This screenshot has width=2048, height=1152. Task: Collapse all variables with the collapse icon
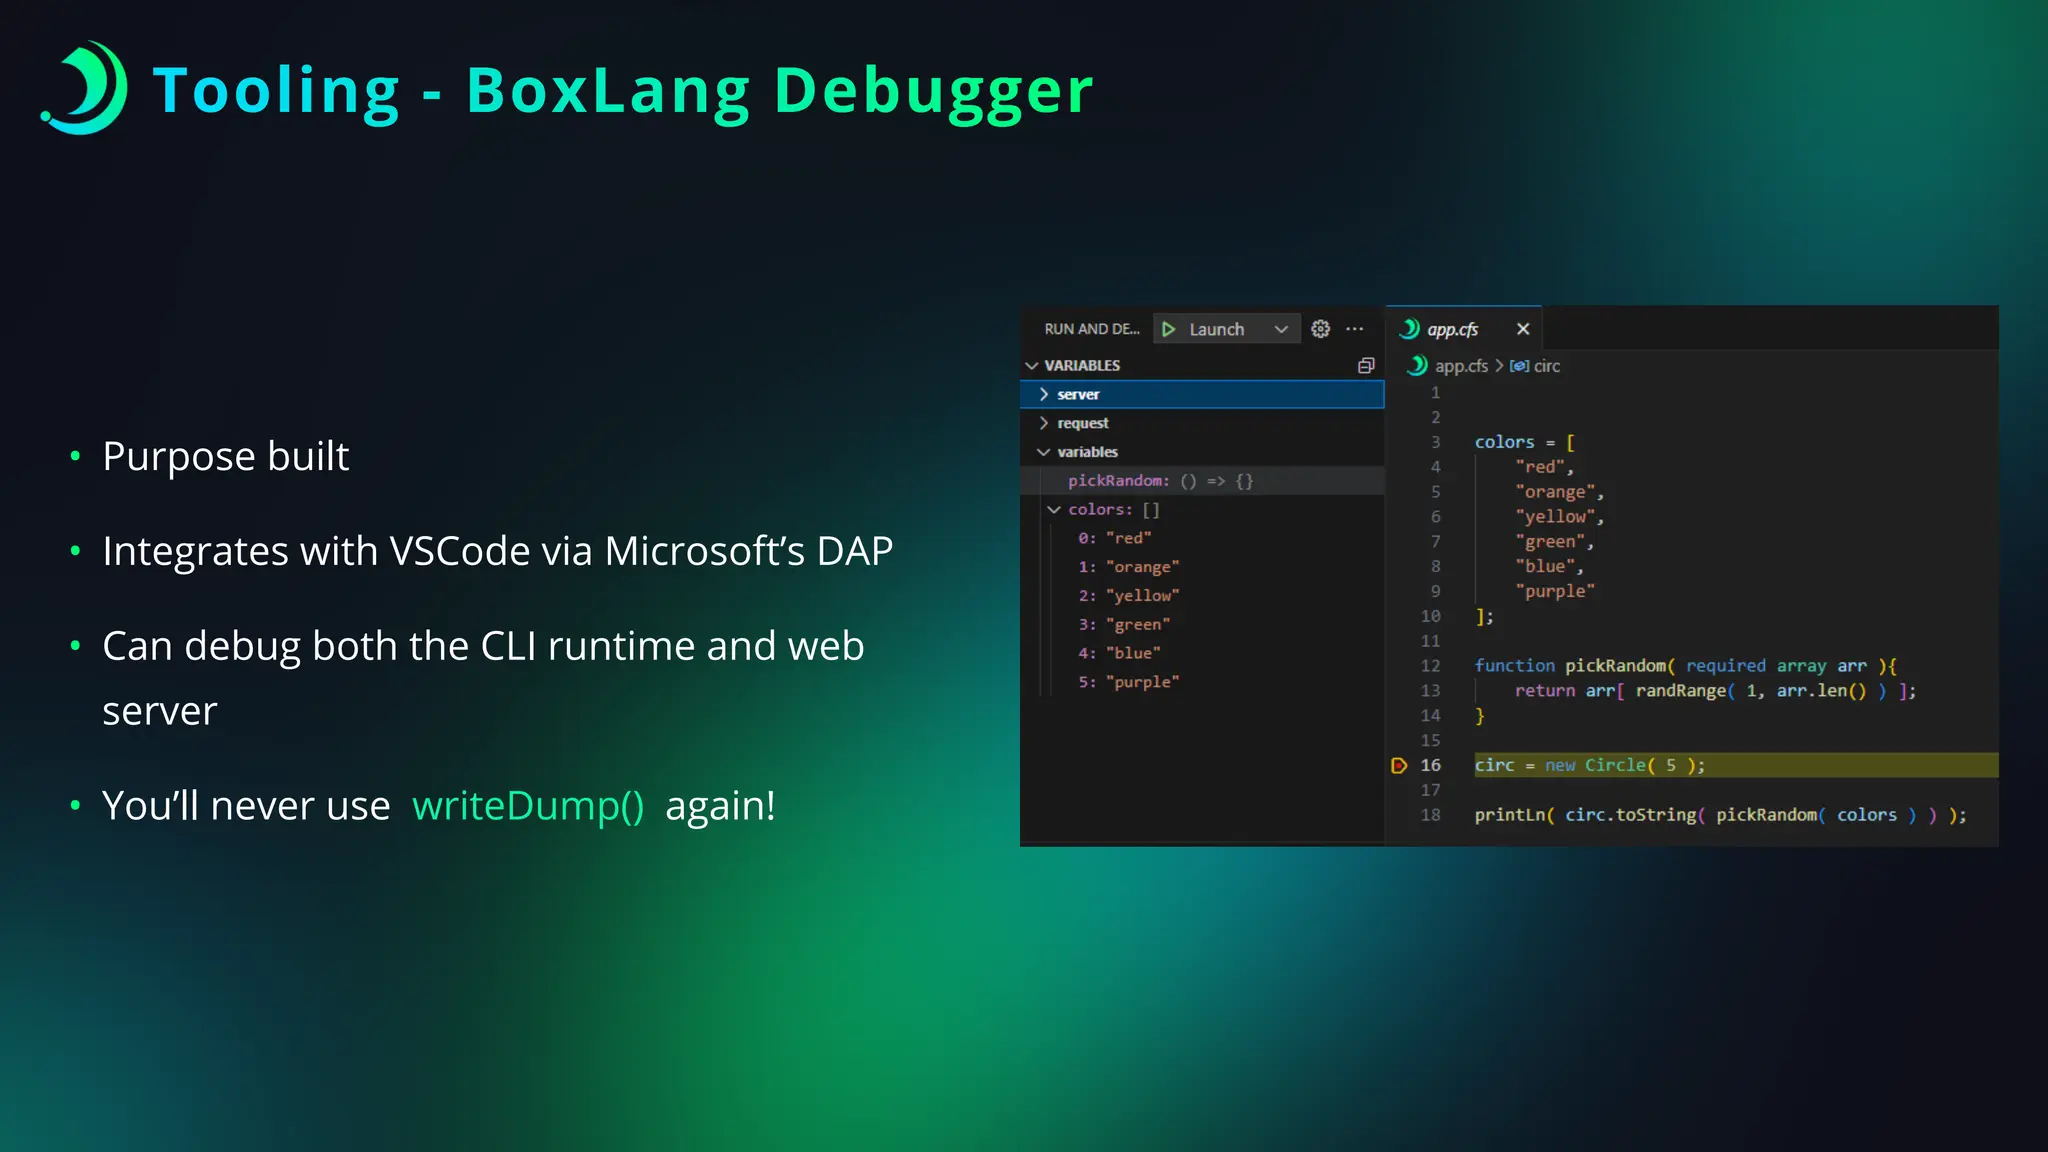[1366, 365]
